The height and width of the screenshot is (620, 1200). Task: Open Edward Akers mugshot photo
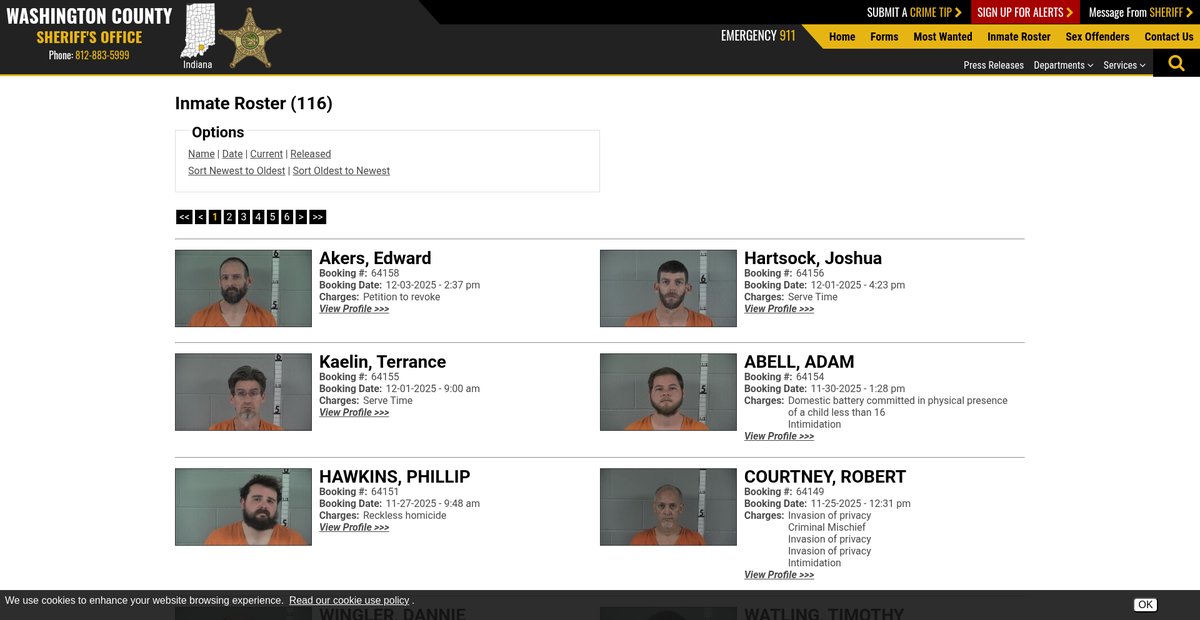click(x=243, y=288)
